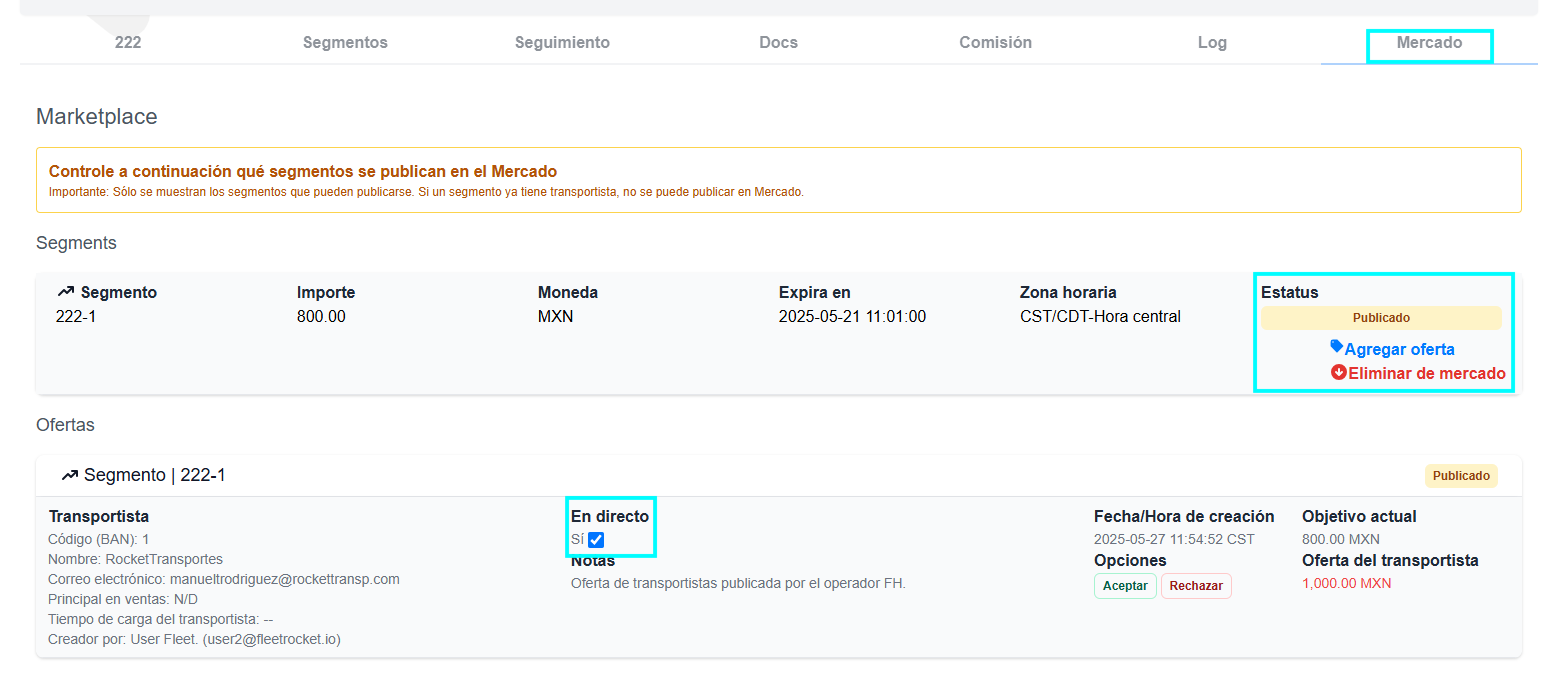The height and width of the screenshot is (689, 1545).
Task: Open the 222 tab
Action: pos(128,43)
